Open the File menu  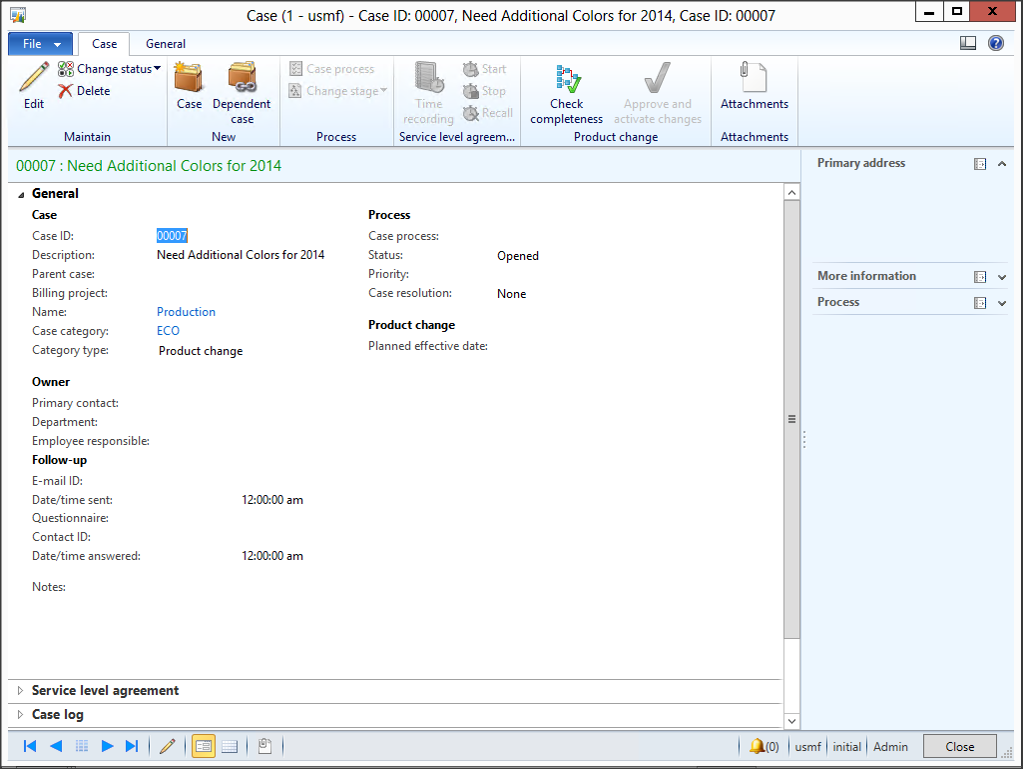[40, 44]
